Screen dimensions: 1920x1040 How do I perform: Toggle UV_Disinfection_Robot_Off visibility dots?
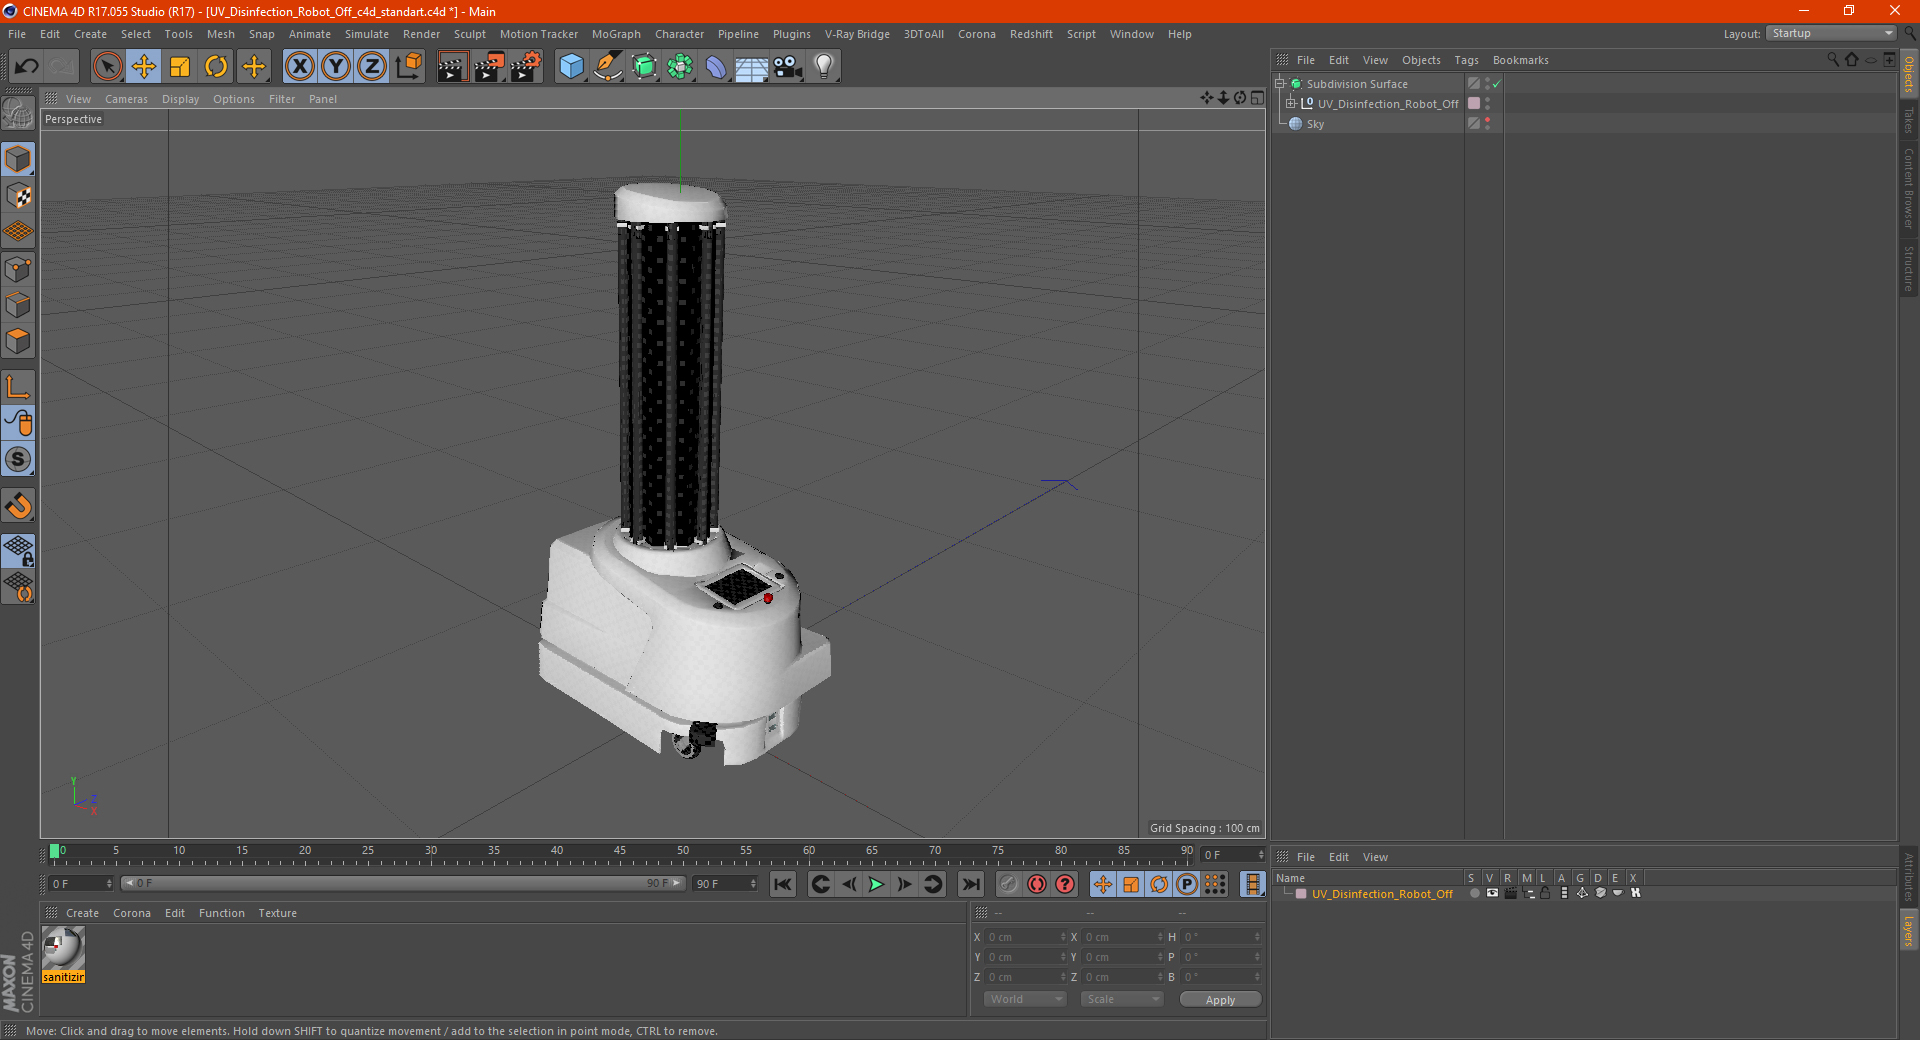[x=1487, y=103]
